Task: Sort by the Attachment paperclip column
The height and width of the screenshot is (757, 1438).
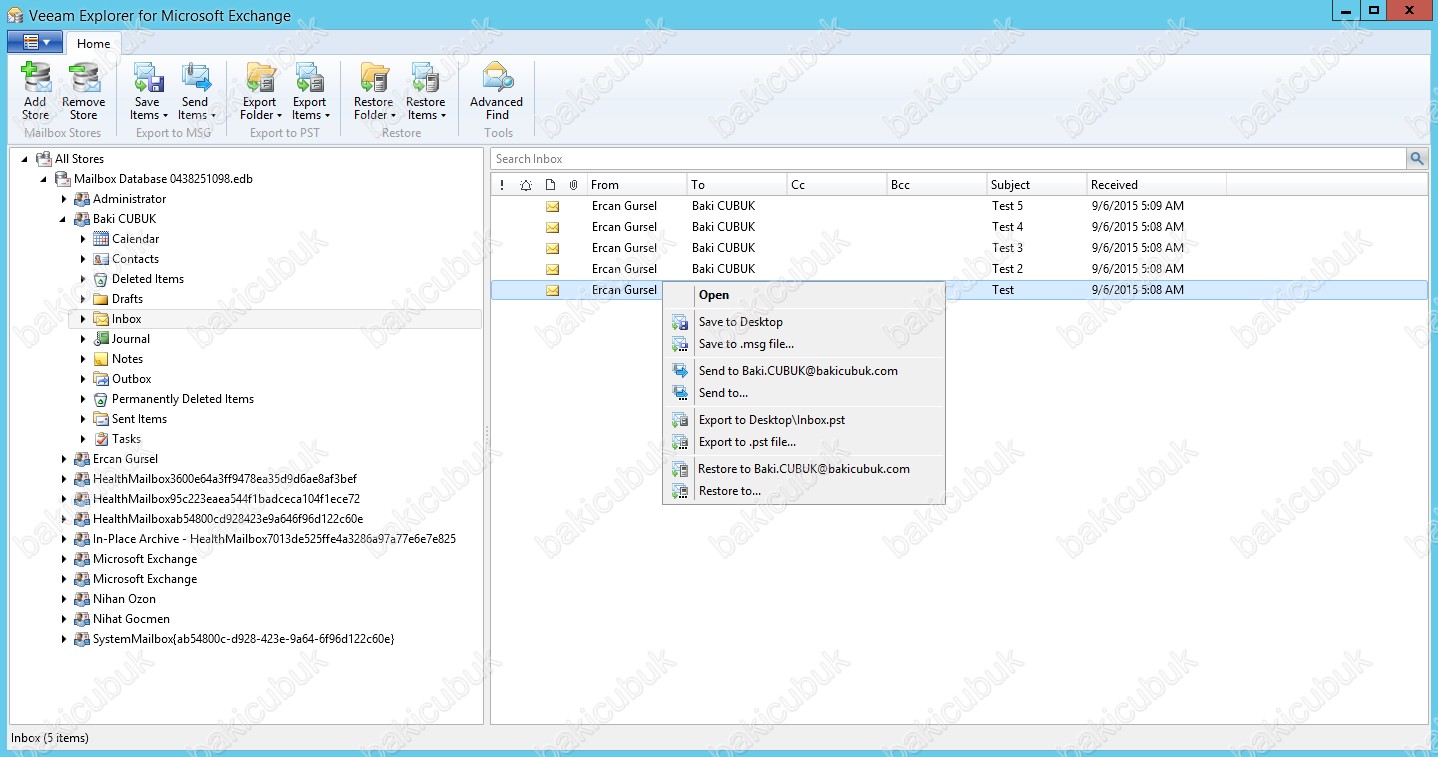Action: tap(574, 185)
